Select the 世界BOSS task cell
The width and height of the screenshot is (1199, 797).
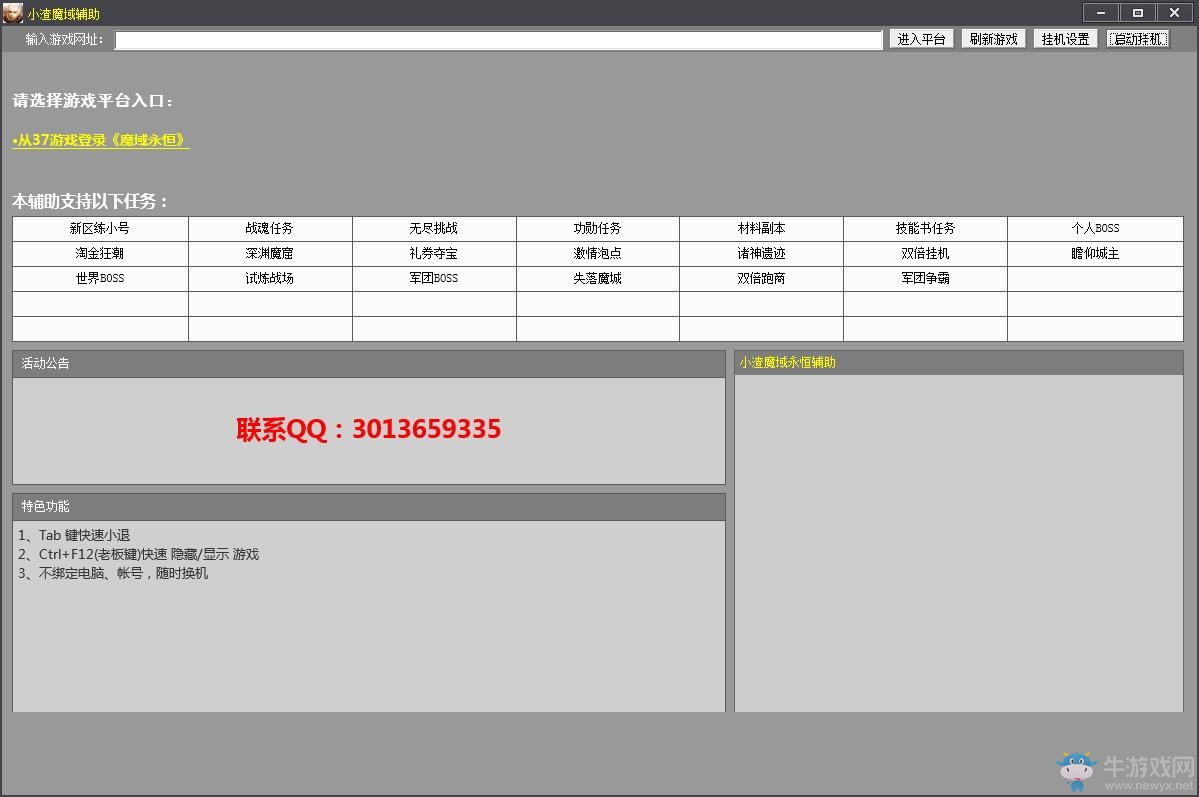[x=100, y=278]
